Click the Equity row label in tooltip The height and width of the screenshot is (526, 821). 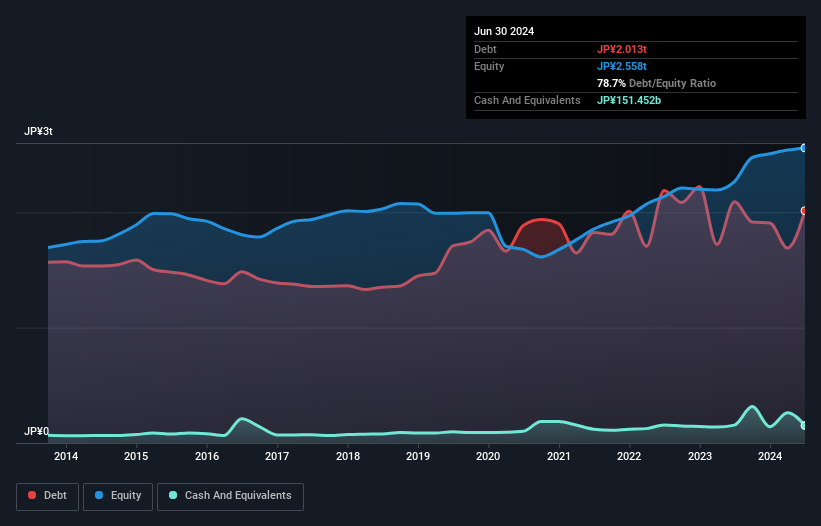coord(489,66)
